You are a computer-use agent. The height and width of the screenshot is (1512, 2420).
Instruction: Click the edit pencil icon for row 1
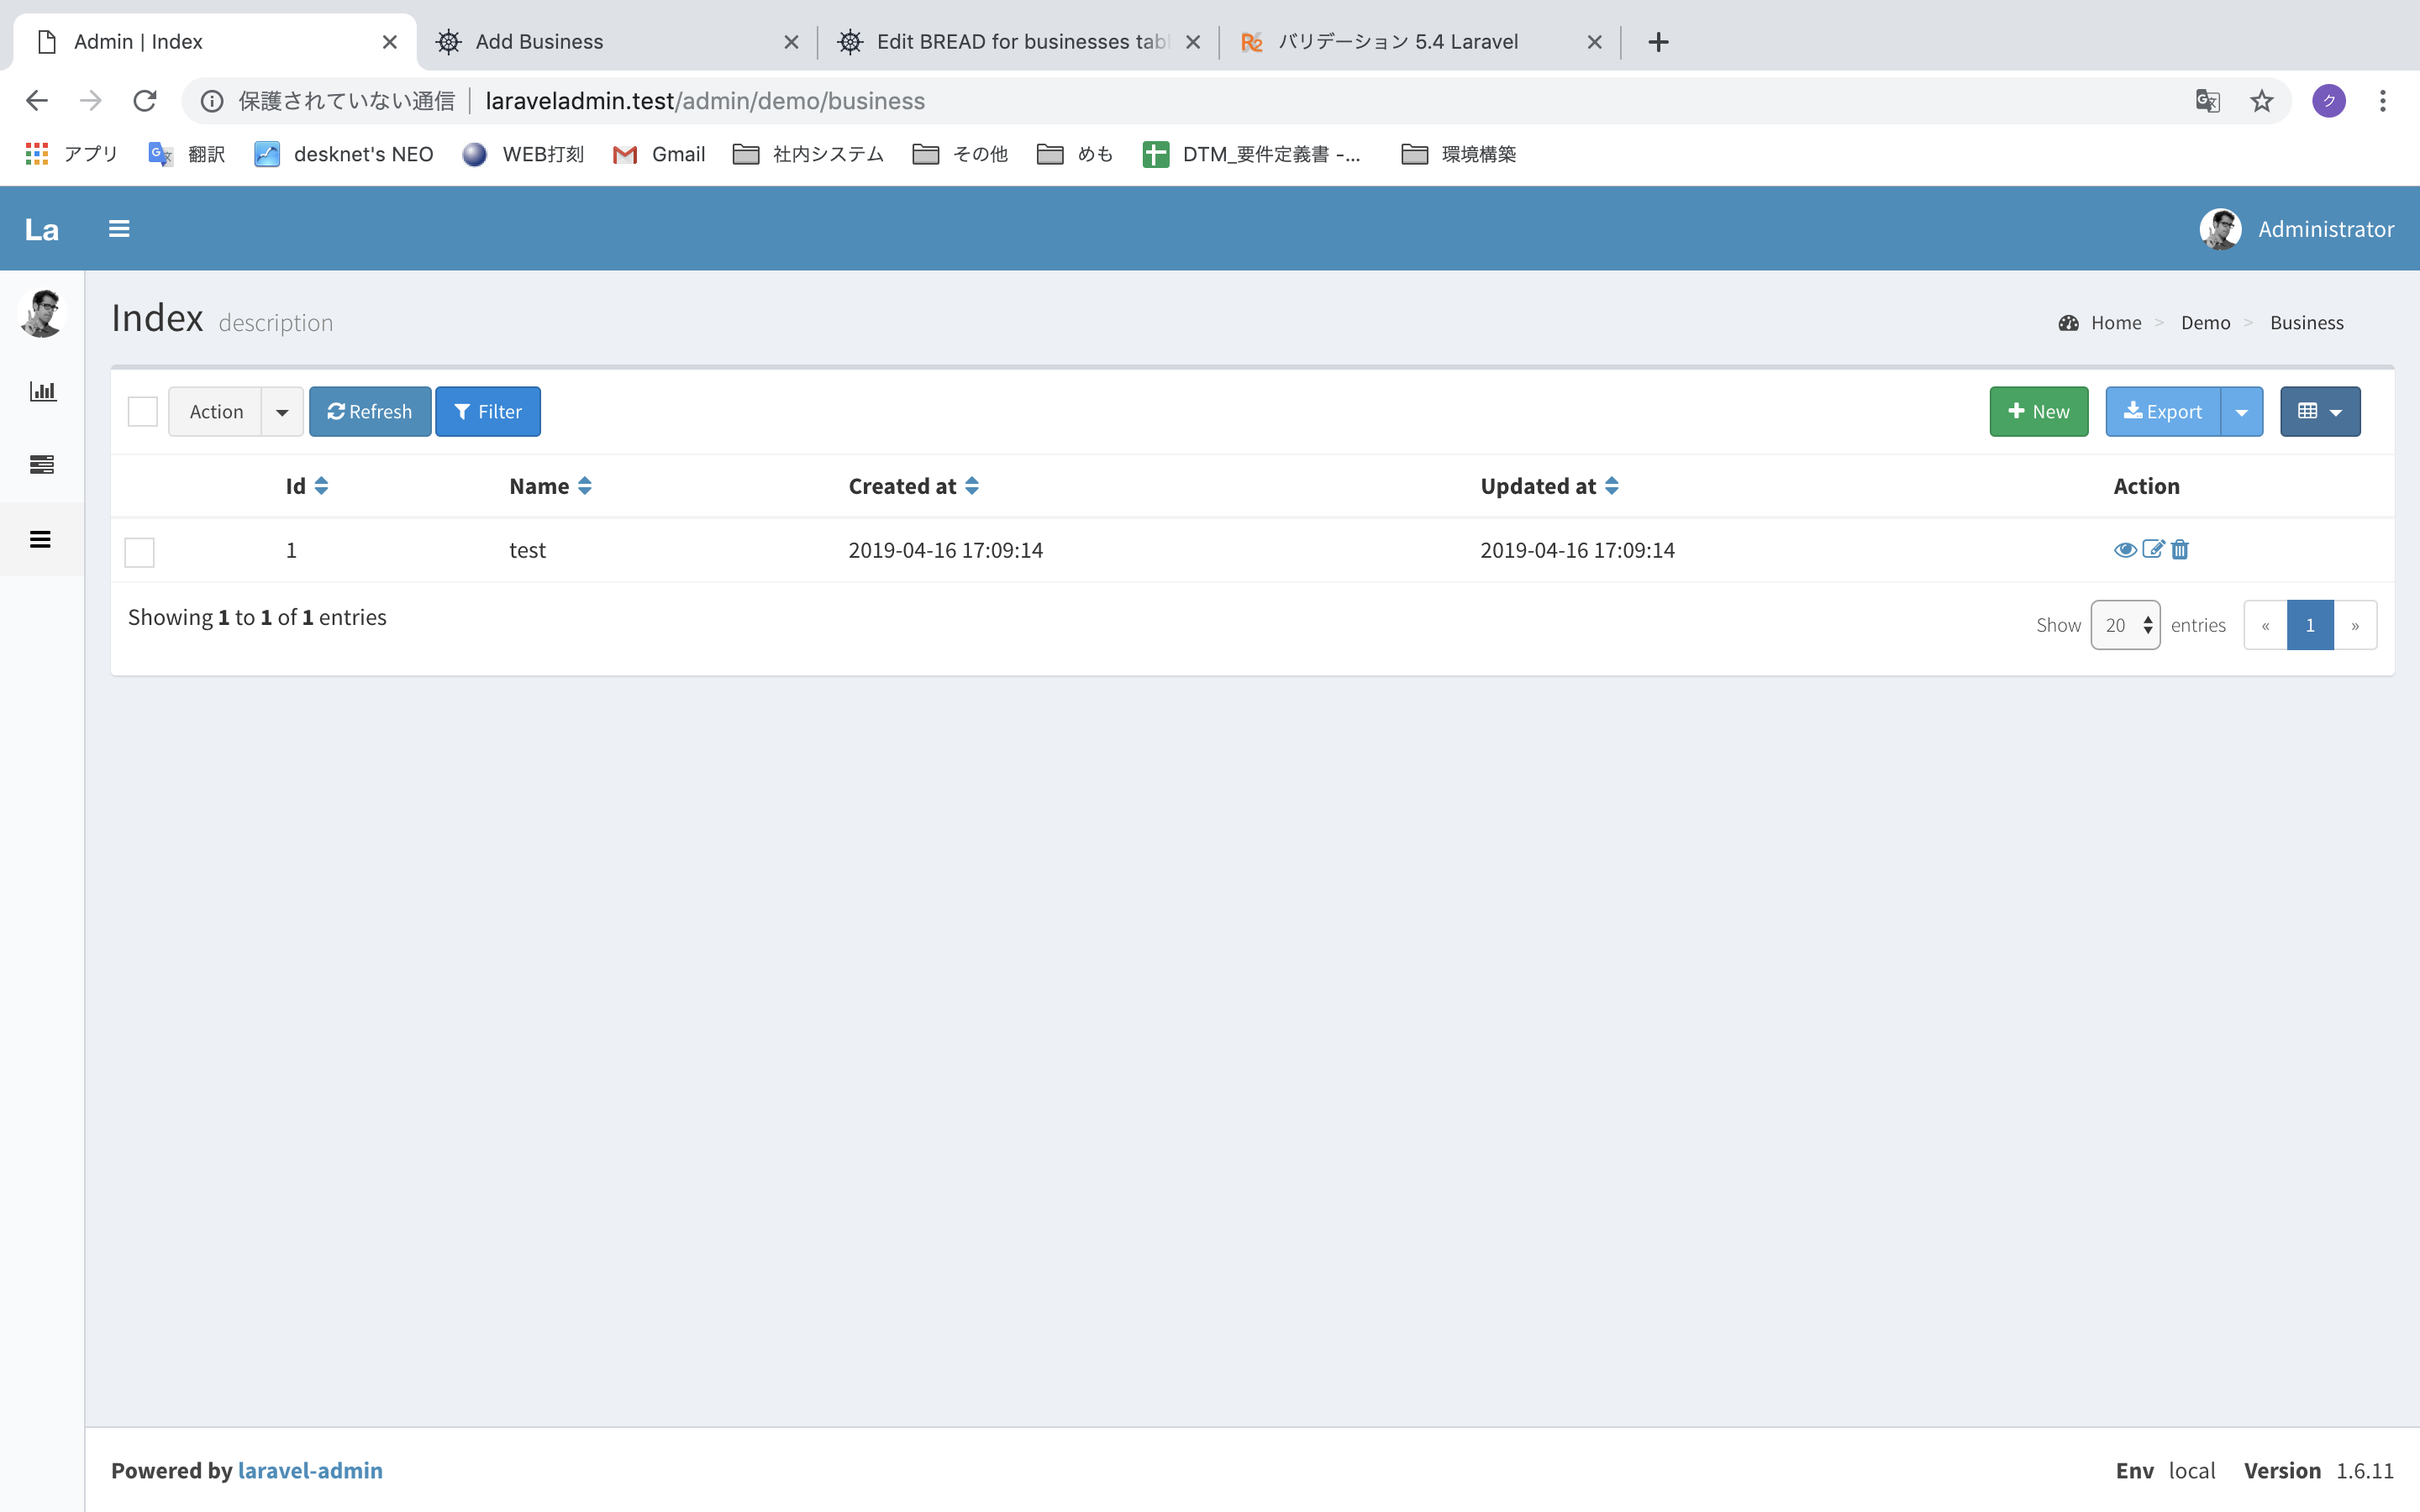pos(2153,549)
